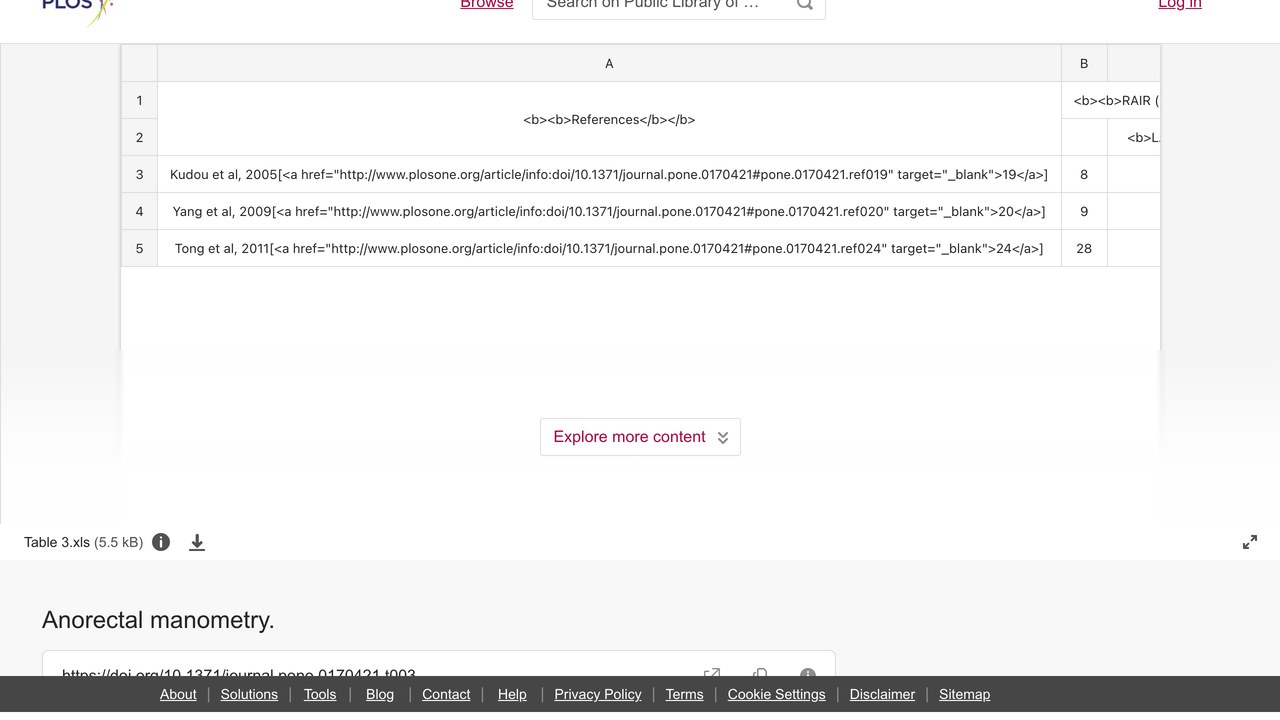Select column A header in the spreadsheet
Viewport: 1280px width, 720px height.
609,63
